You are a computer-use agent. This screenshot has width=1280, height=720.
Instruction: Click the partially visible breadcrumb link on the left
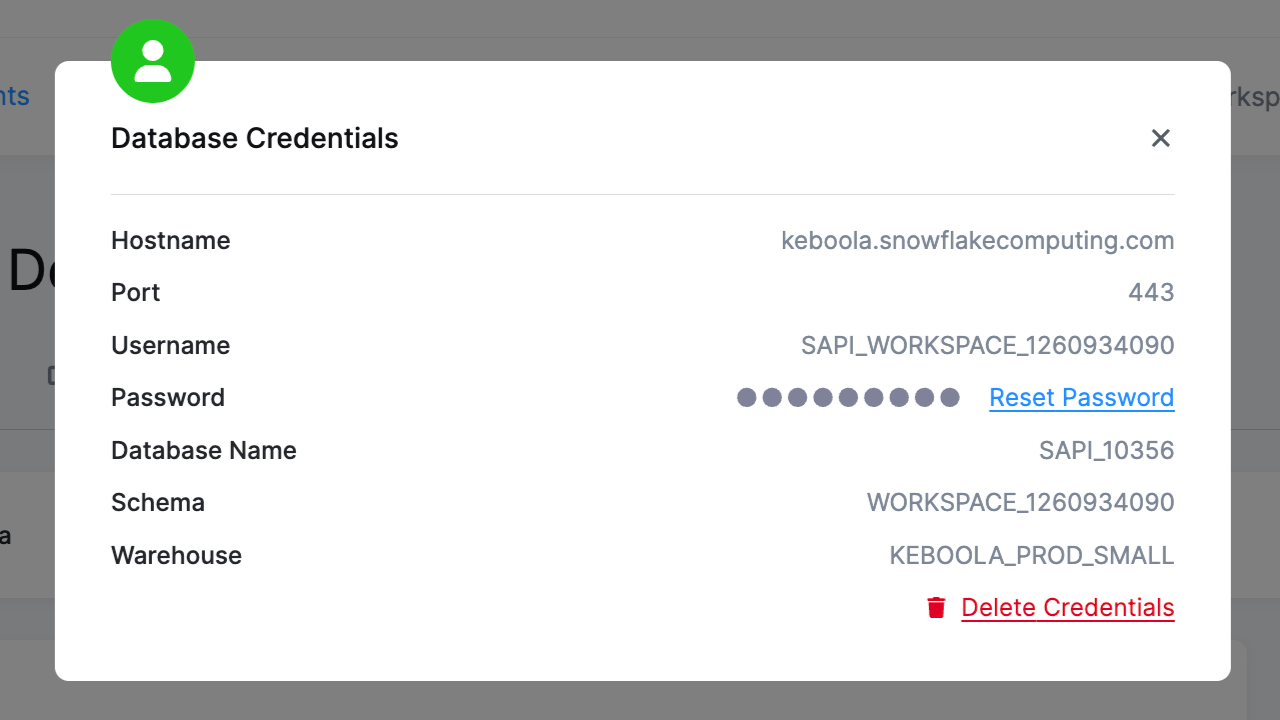13,96
